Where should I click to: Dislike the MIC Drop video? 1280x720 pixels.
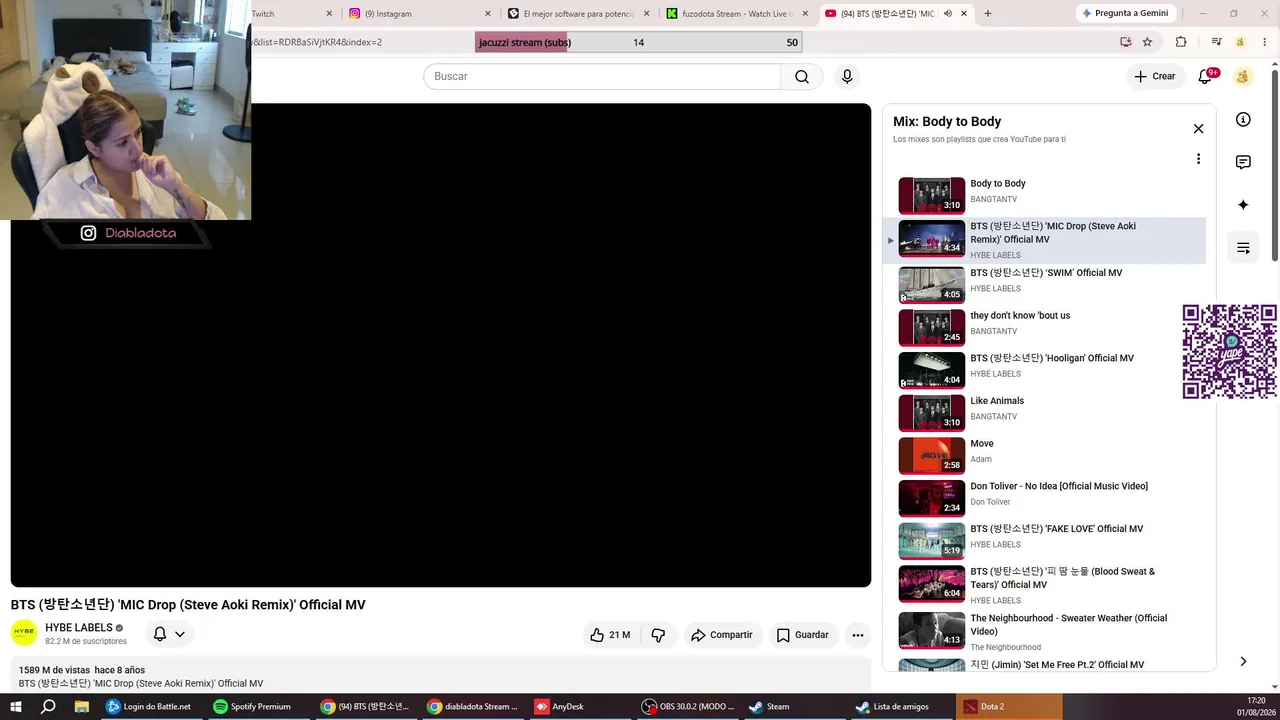coord(658,635)
